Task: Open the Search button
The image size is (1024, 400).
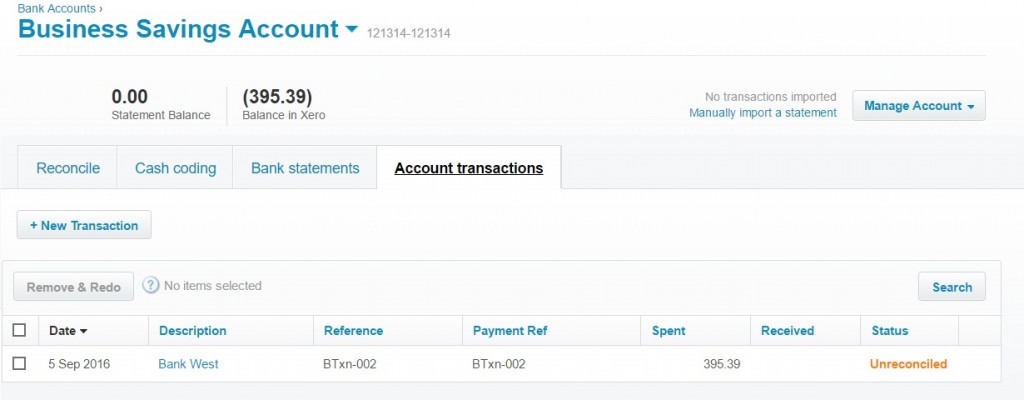Action: coord(952,287)
